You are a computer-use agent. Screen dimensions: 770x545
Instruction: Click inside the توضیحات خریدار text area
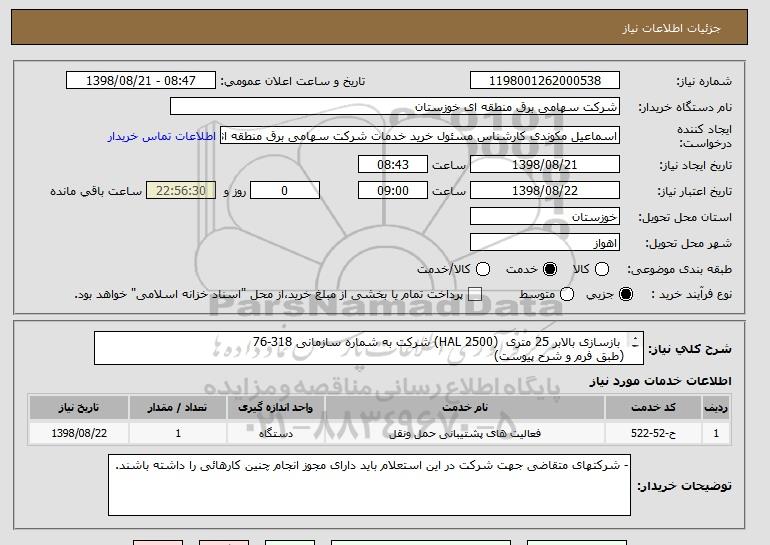[x=369, y=486]
